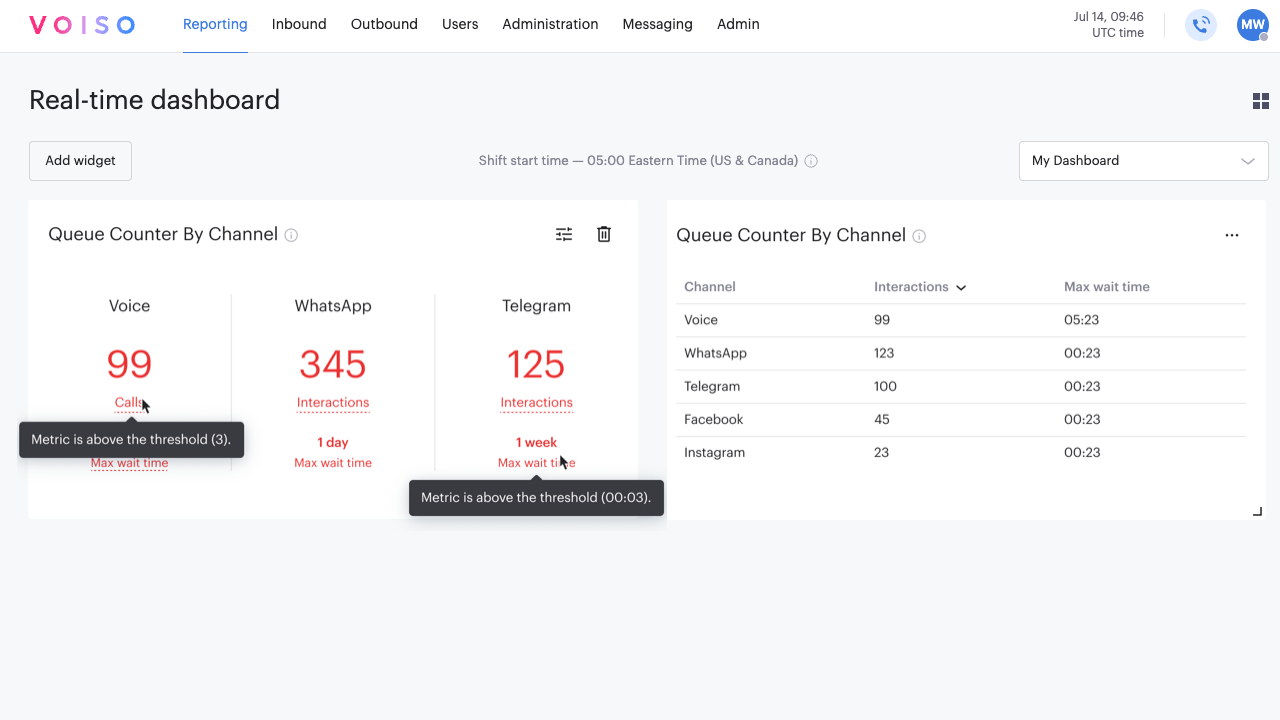
Task: Click Interactions label under Telegram
Action: click(537, 403)
